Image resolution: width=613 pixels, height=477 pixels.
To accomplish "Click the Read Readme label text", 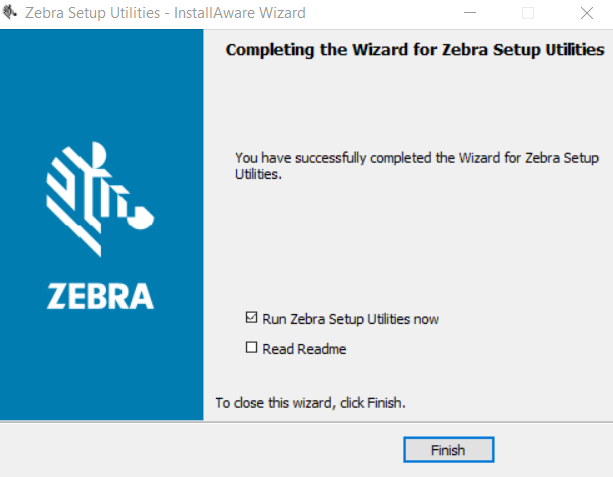I will coord(304,350).
